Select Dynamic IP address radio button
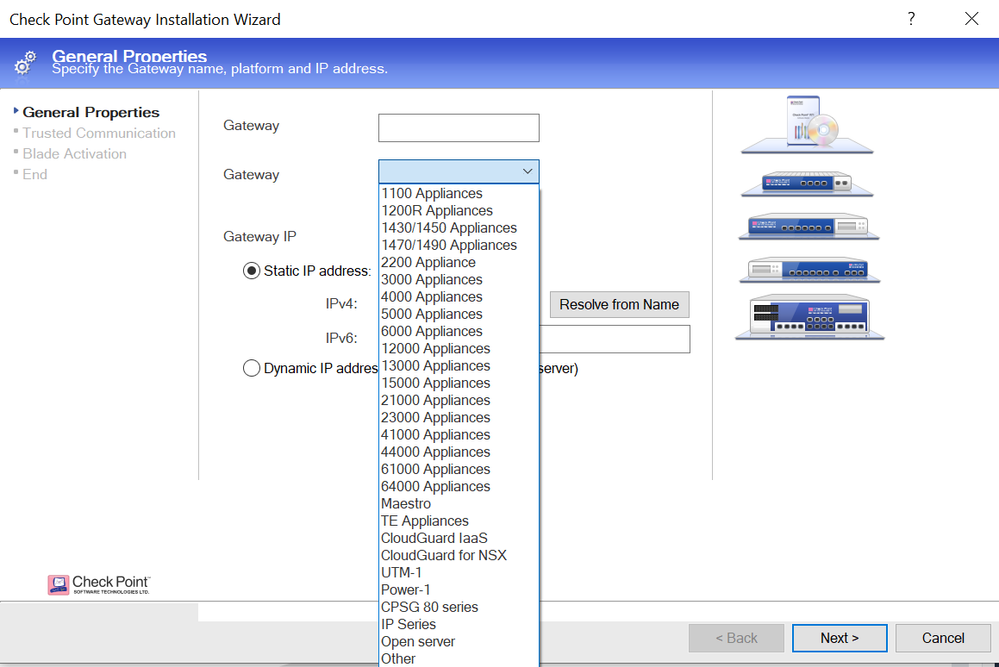 [x=252, y=368]
